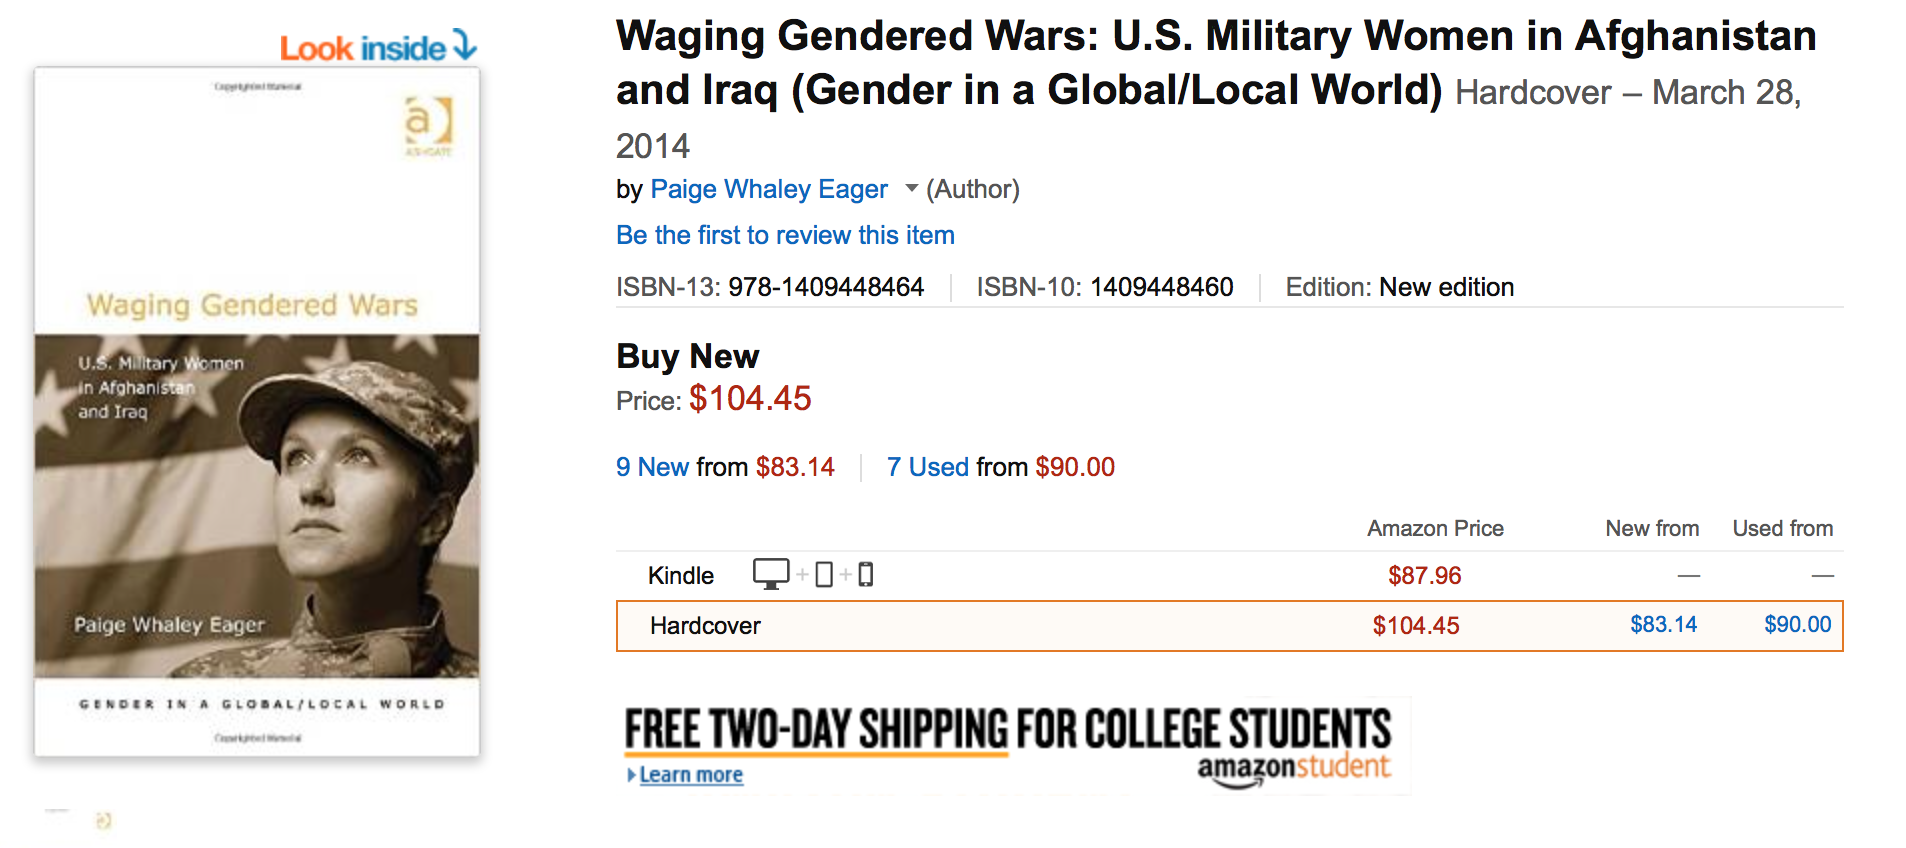Click the Kindle desktop computer icon
Image resolution: width=1906 pixels, height=848 pixels.
[x=770, y=574]
